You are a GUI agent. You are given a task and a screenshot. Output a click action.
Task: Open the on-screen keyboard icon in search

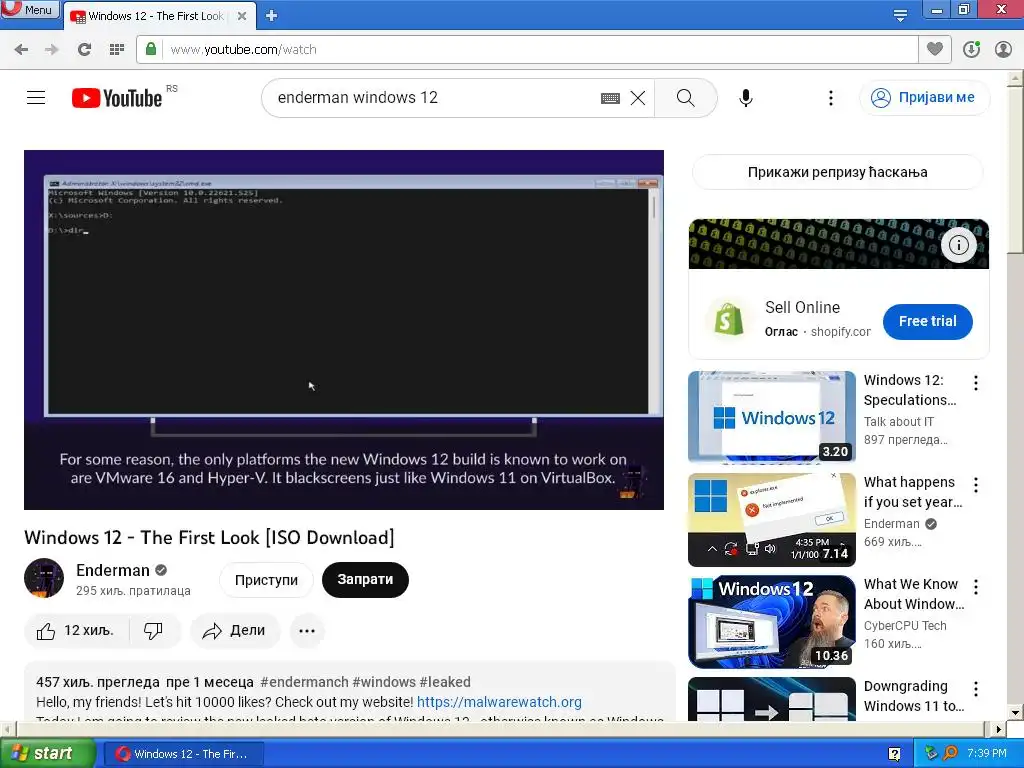click(x=610, y=98)
